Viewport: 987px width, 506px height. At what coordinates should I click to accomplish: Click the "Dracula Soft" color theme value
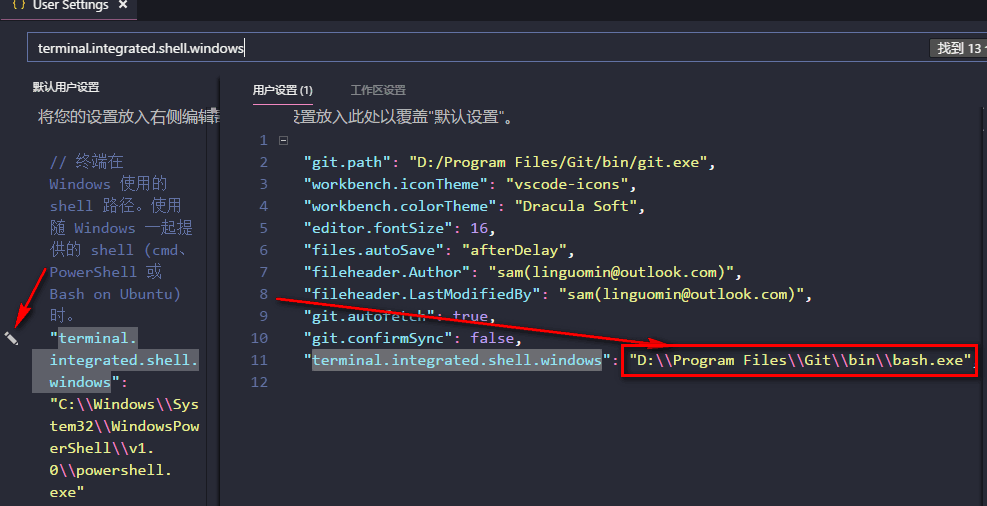574,206
